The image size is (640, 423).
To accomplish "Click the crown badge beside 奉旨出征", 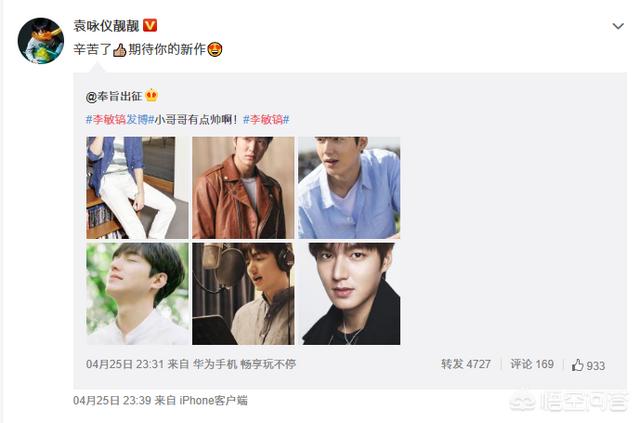I will (x=151, y=96).
